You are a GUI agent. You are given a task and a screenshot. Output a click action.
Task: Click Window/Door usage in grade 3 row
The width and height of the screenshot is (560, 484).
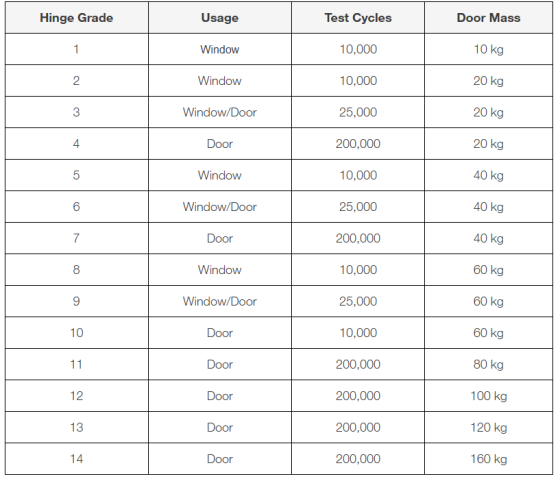[220, 112]
